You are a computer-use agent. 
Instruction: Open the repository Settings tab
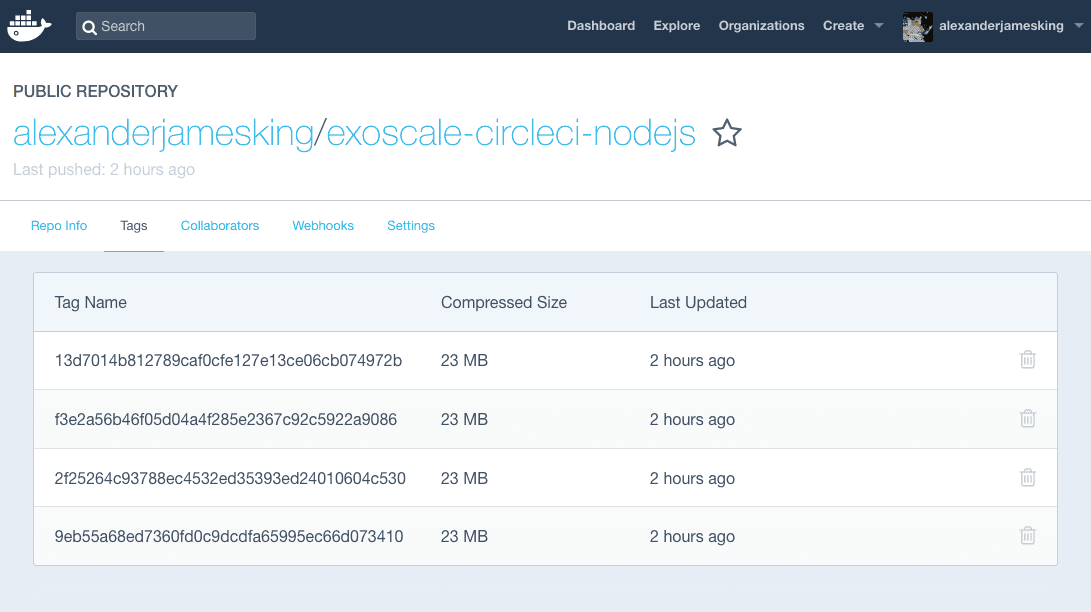point(411,225)
